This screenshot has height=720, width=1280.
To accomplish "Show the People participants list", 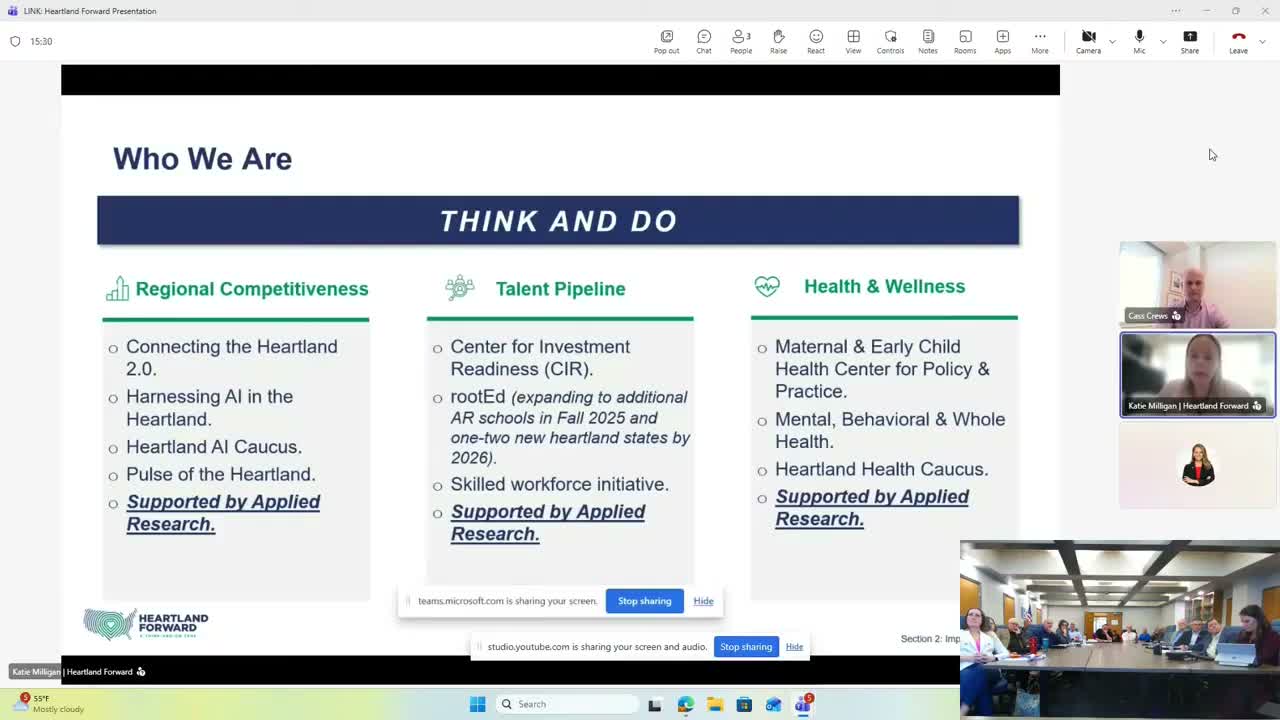I will [x=741, y=41].
